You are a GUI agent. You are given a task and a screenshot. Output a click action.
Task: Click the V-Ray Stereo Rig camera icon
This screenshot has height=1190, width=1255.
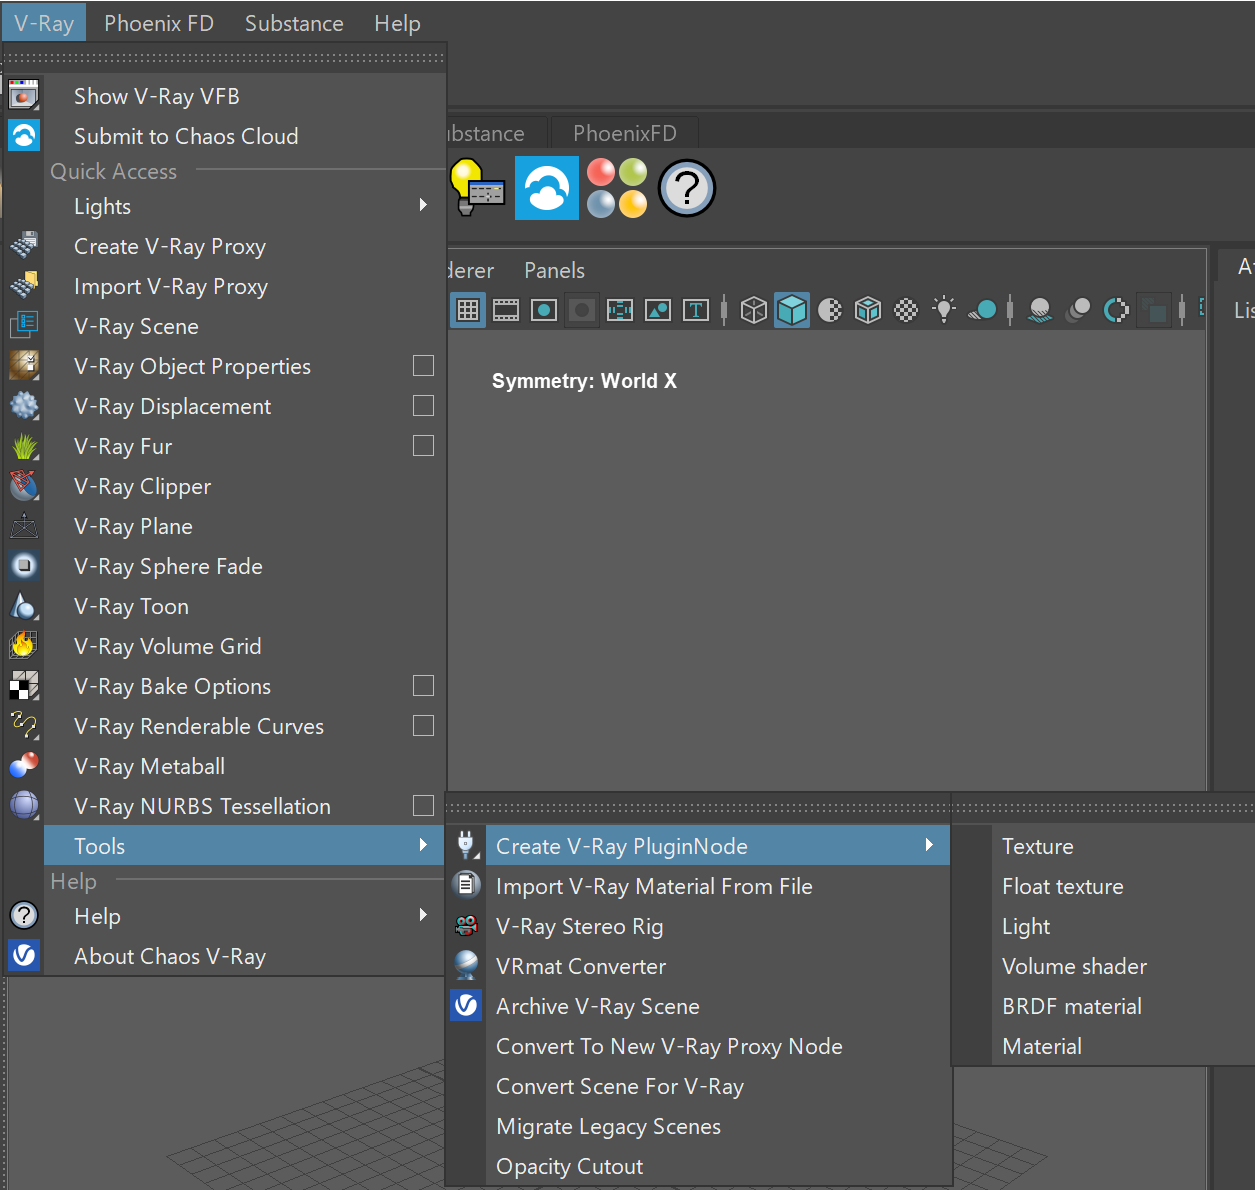(x=466, y=925)
